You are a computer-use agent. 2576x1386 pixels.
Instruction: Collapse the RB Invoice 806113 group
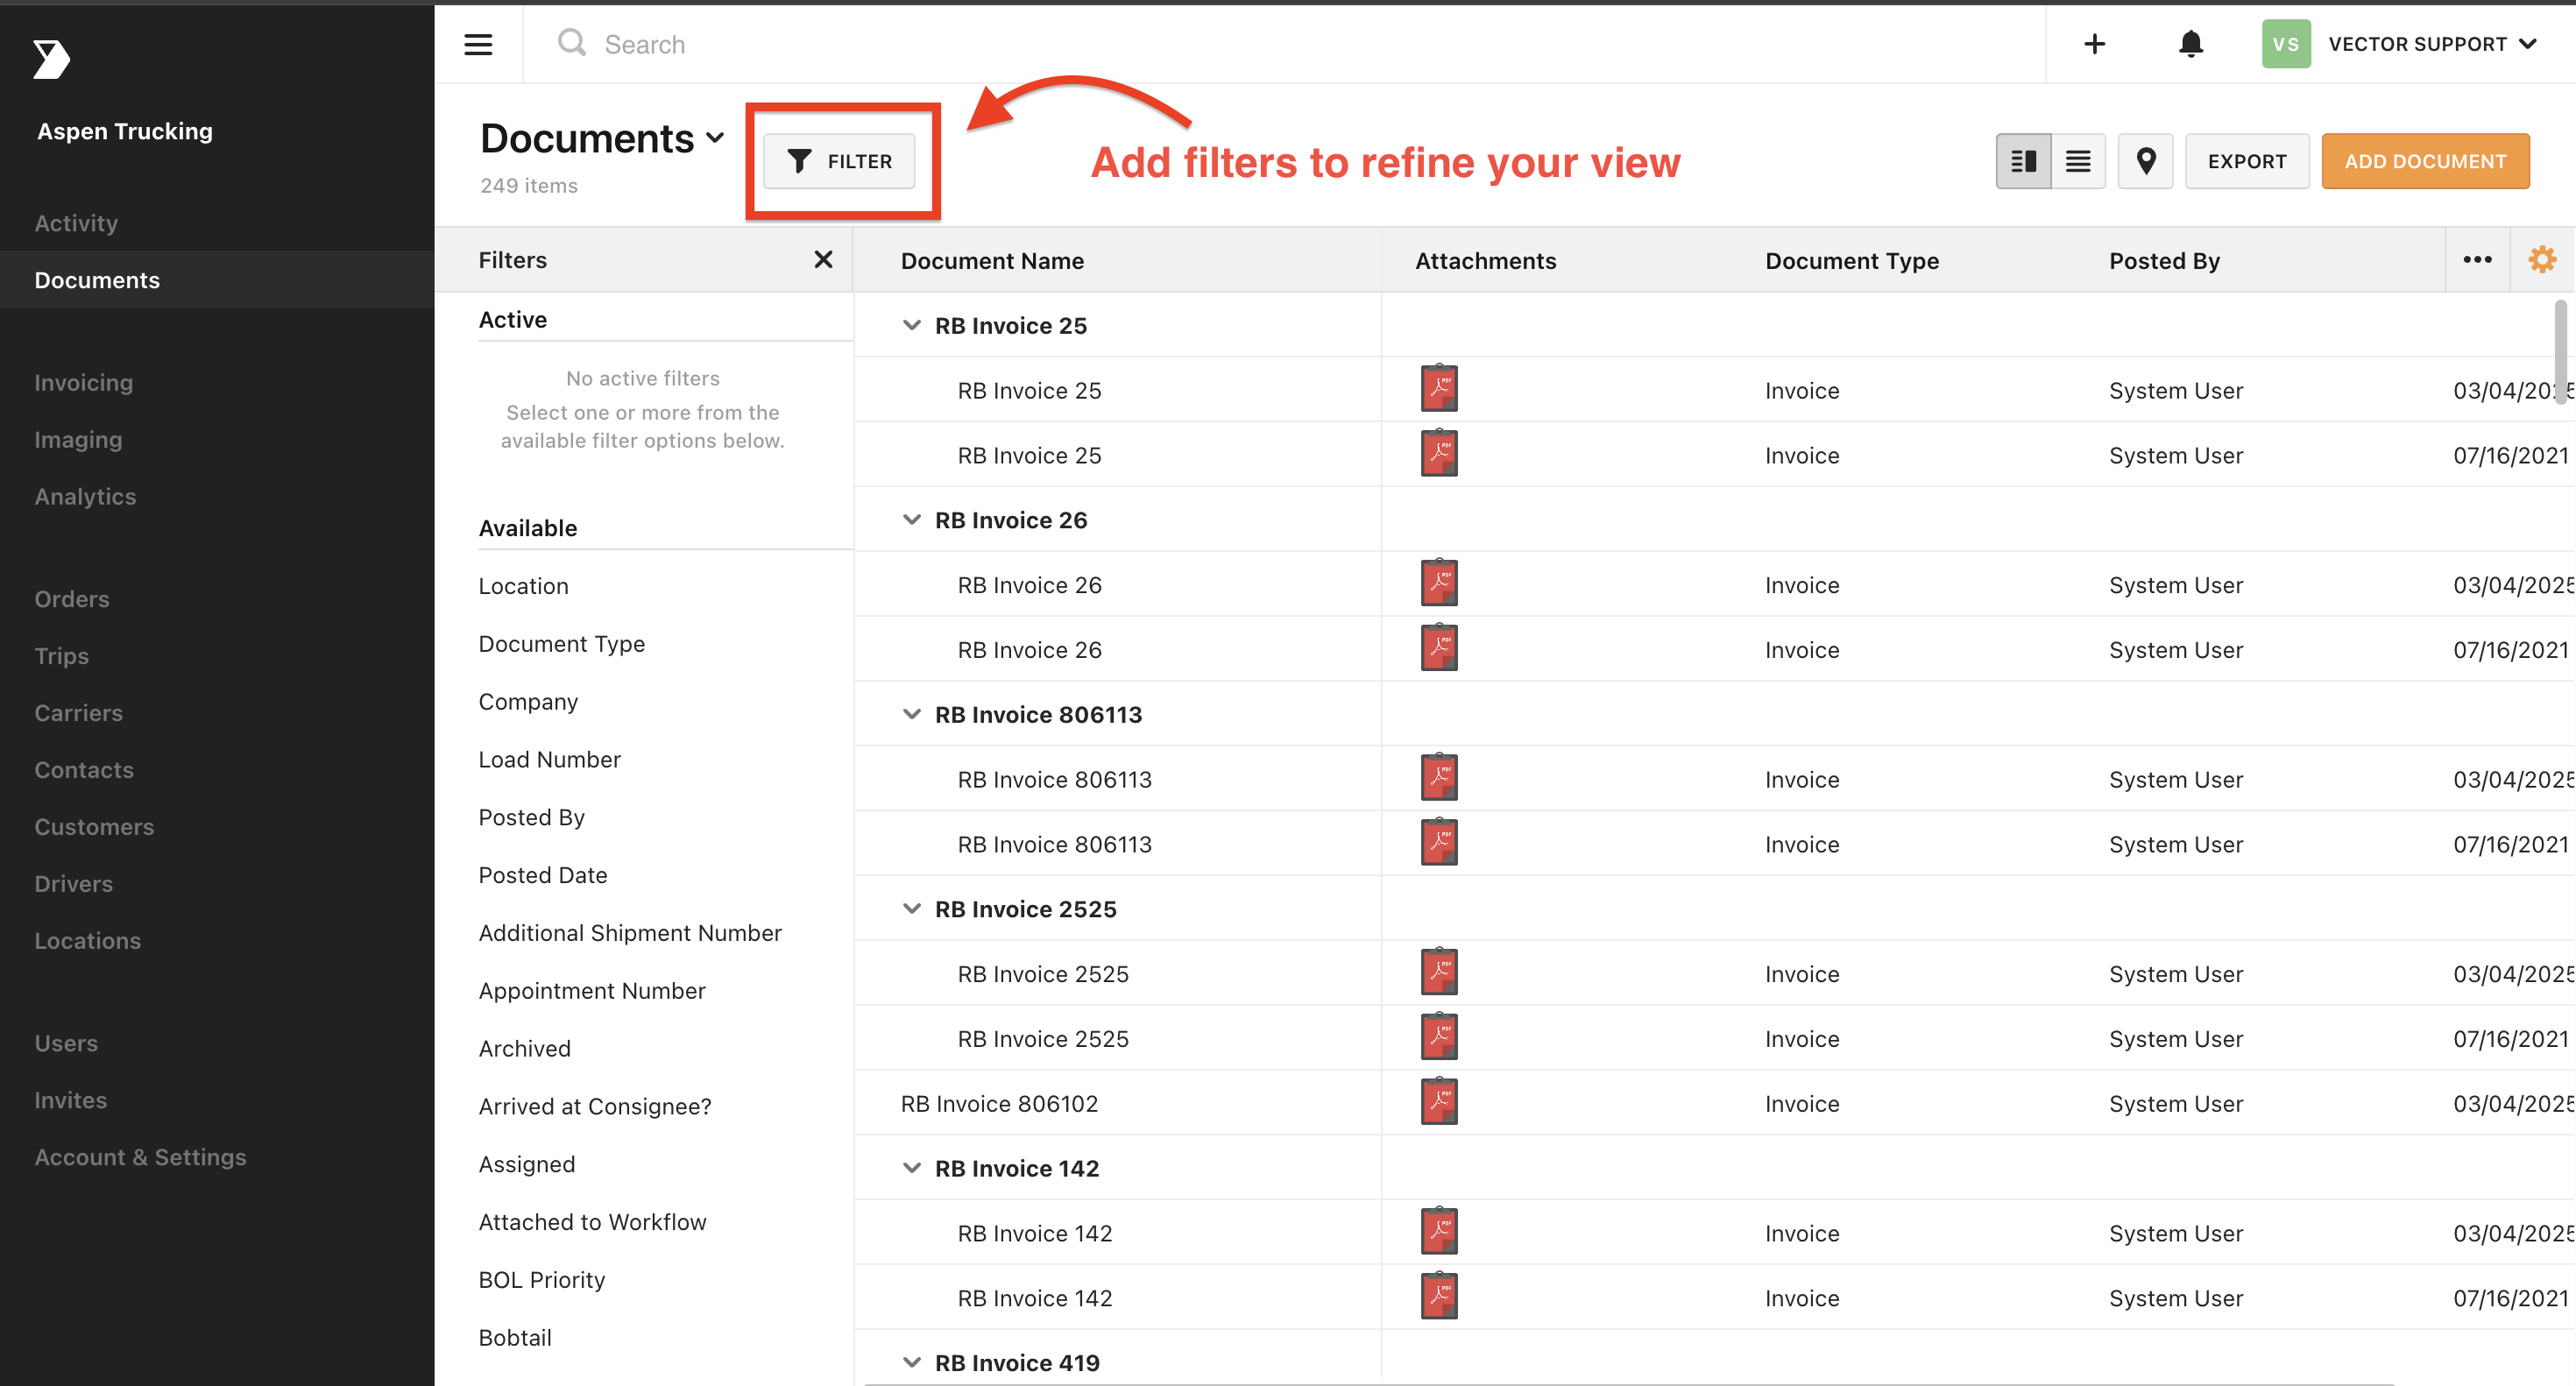point(911,714)
